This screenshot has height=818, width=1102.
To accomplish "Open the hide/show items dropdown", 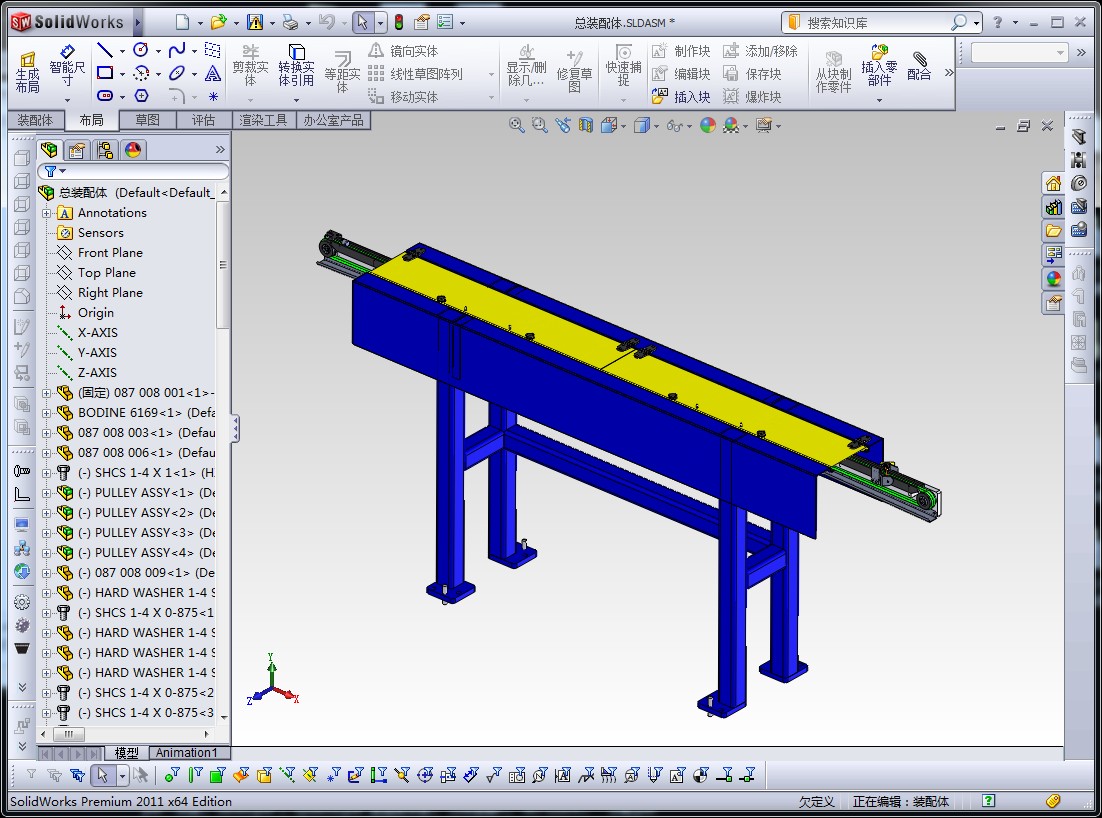I will click(689, 126).
